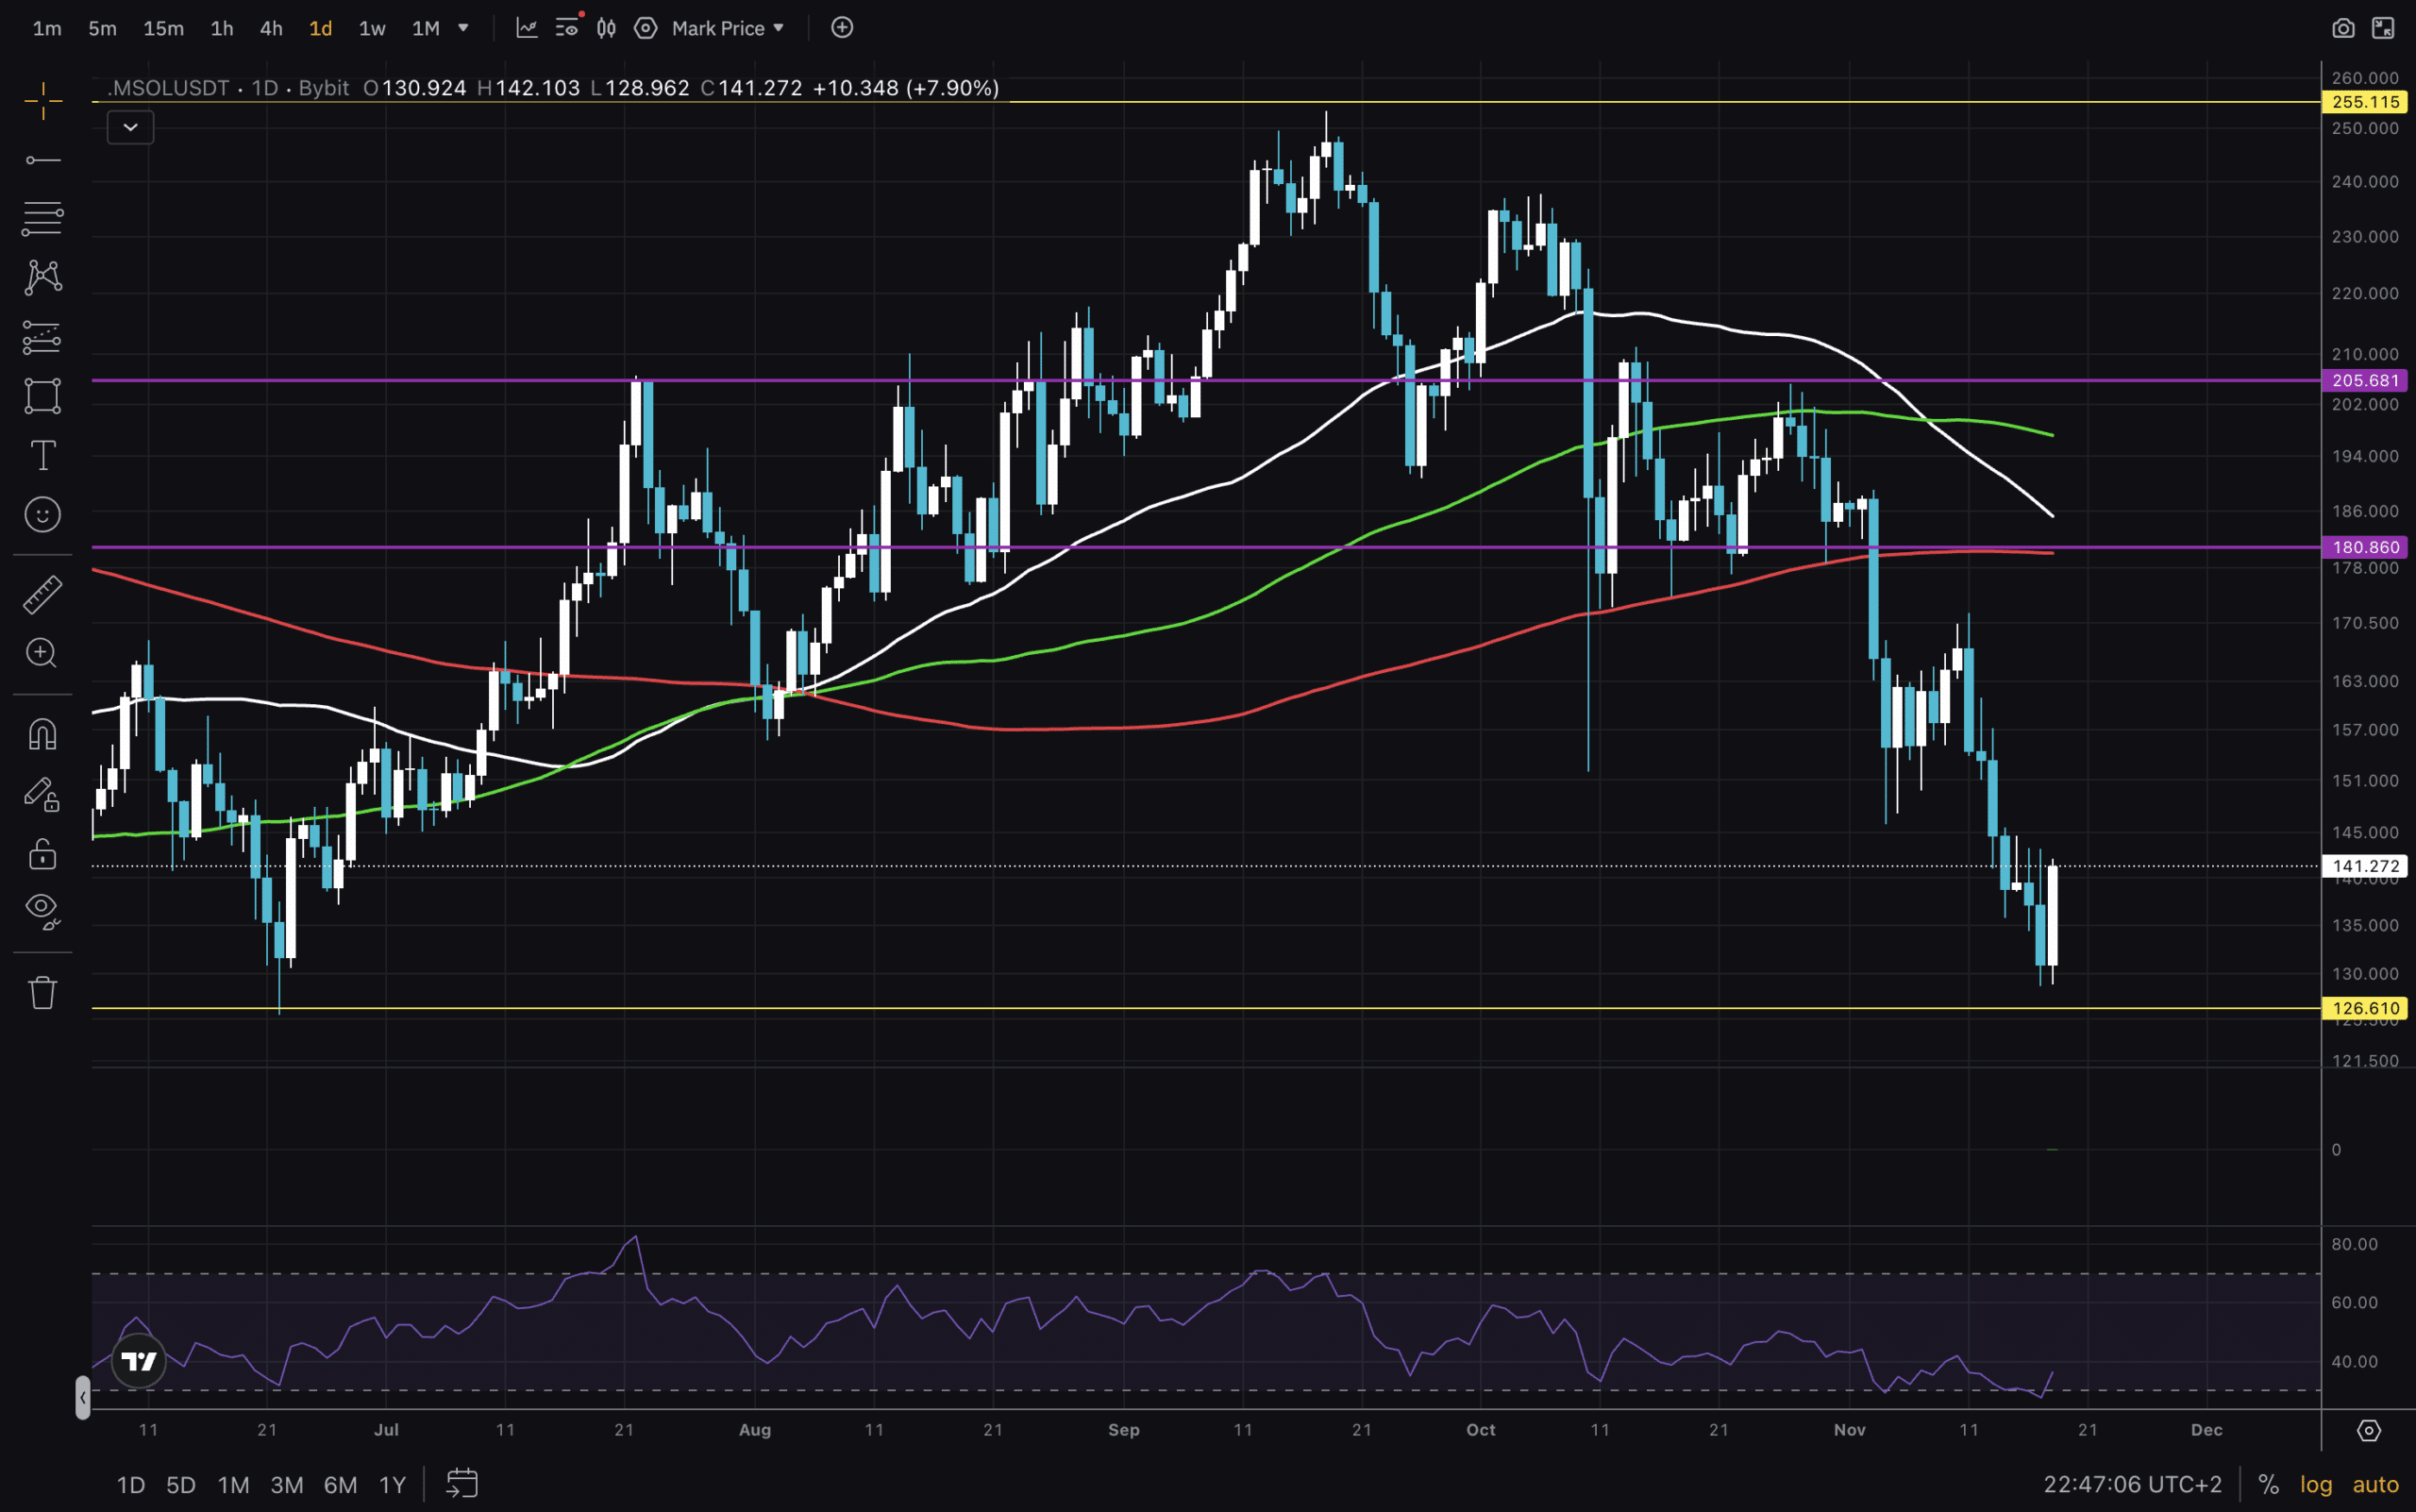This screenshot has height=1512, width=2416.
Task: Set date range to 3M
Action: (287, 1484)
